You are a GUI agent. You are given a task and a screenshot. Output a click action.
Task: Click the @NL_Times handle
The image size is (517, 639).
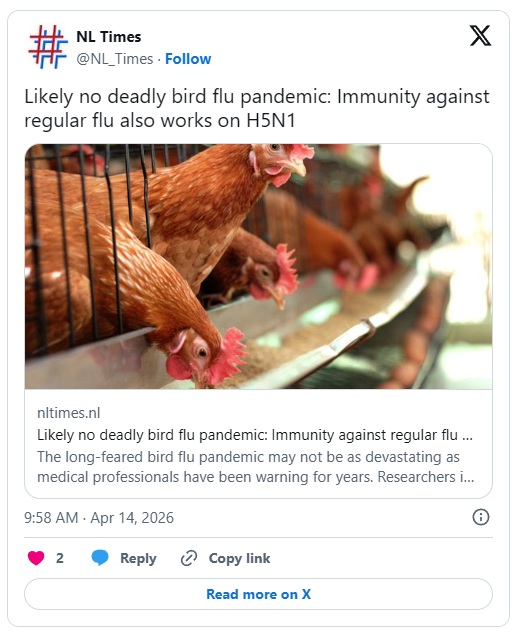pyautogui.click(x=115, y=59)
